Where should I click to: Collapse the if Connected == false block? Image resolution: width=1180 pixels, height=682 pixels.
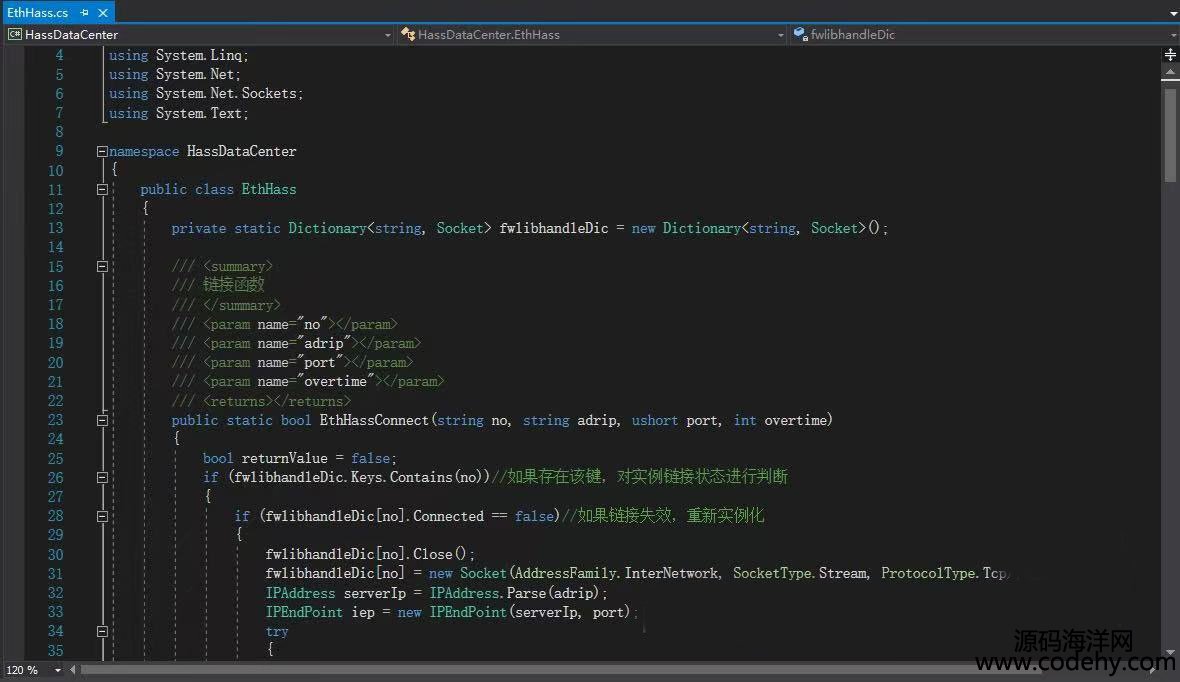(102, 516)
